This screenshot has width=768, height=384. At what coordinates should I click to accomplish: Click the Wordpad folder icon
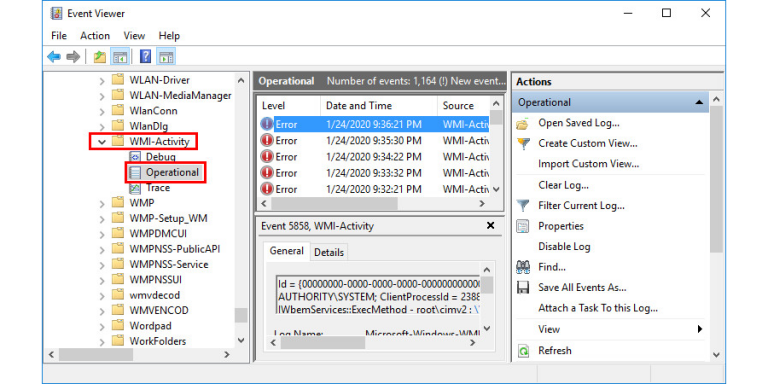point(118,325)
